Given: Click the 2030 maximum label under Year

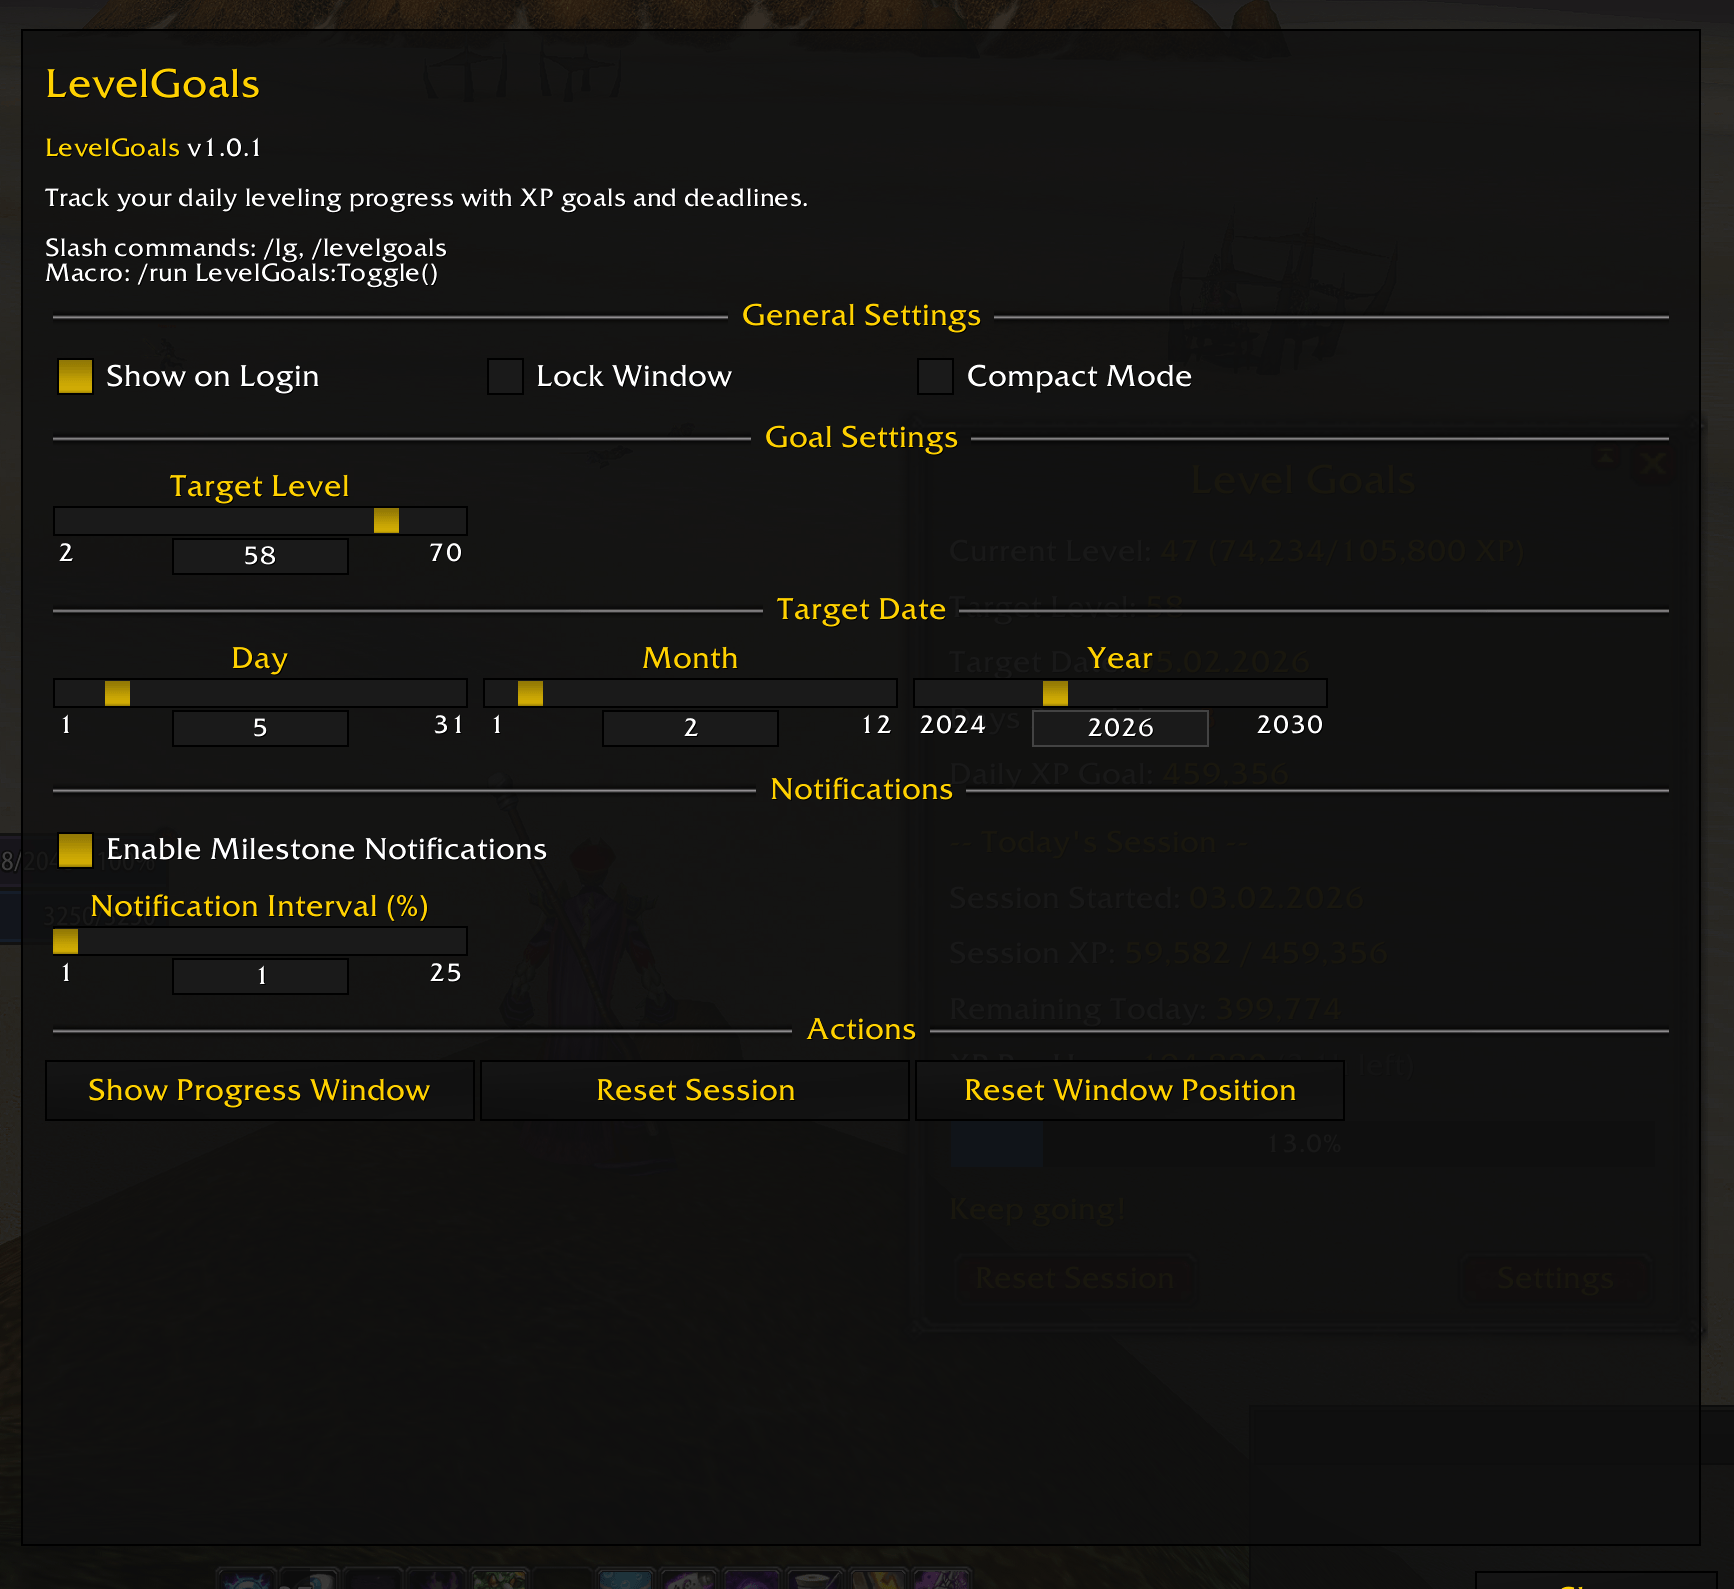Looking at the screenshot, I should 1289,725.
